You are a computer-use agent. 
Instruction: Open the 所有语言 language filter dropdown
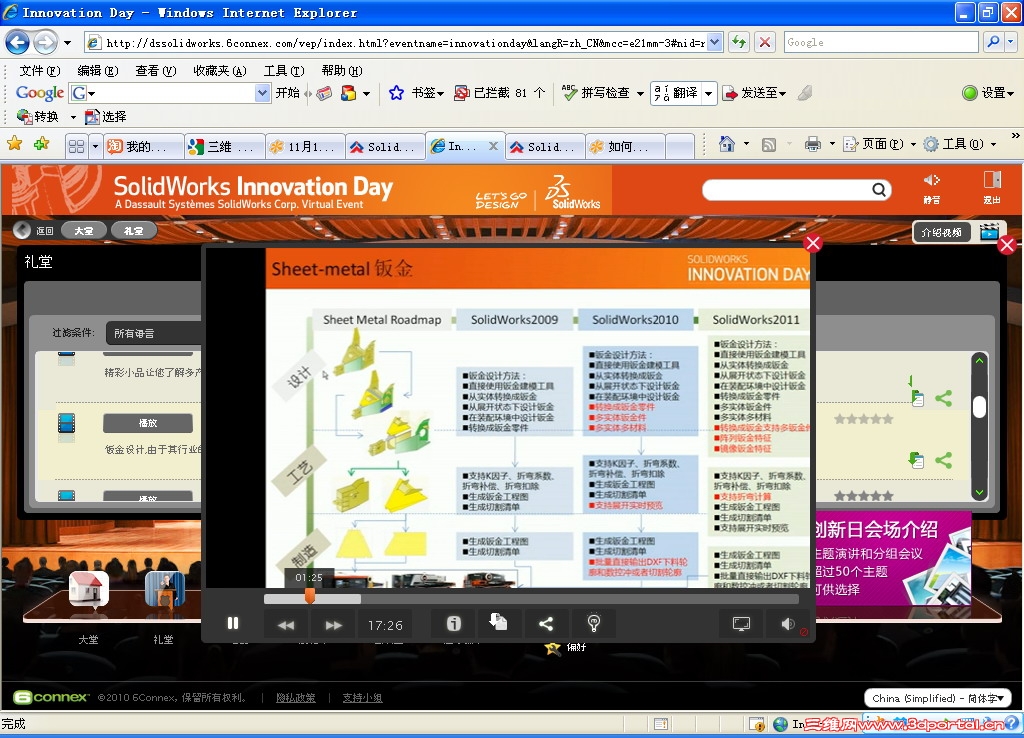click(153, 333)
